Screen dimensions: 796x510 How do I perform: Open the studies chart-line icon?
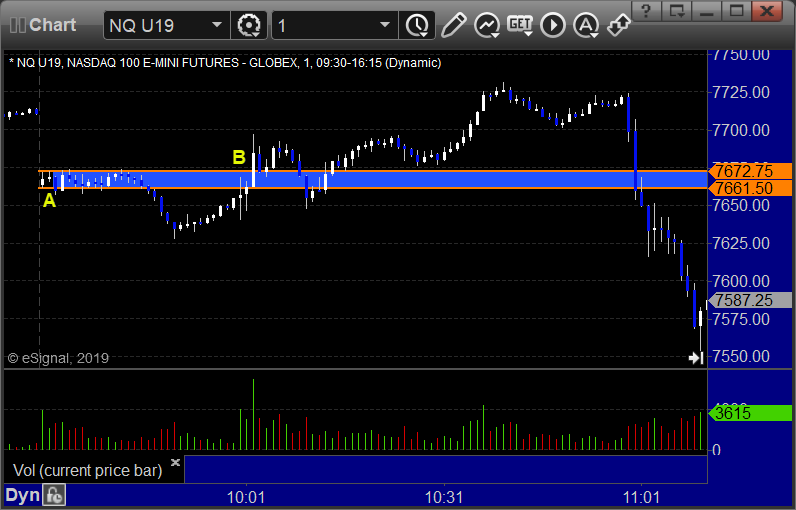[x=487, y=25]
